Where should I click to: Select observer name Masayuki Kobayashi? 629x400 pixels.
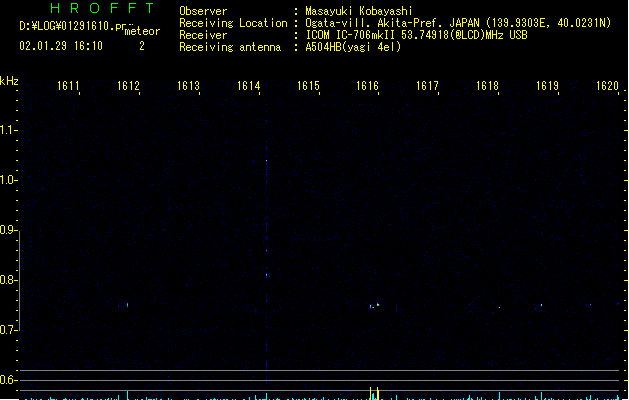click(359, 11)
